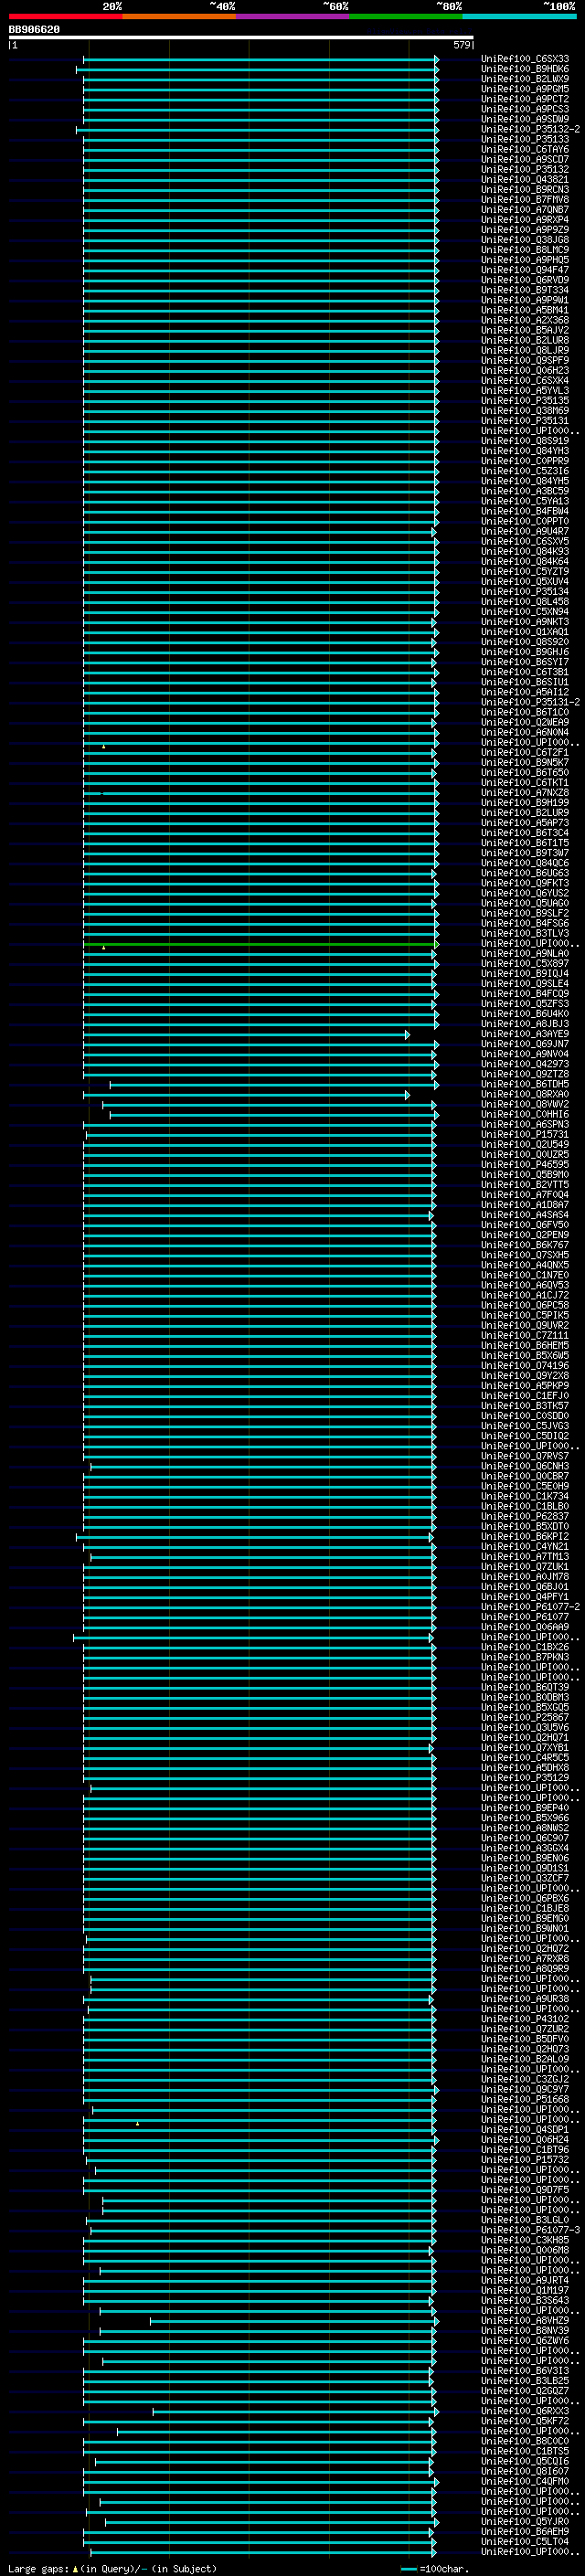Click the red 20% identity legend bar
This screenshot has width=585, height=2576.
(66, 16)
